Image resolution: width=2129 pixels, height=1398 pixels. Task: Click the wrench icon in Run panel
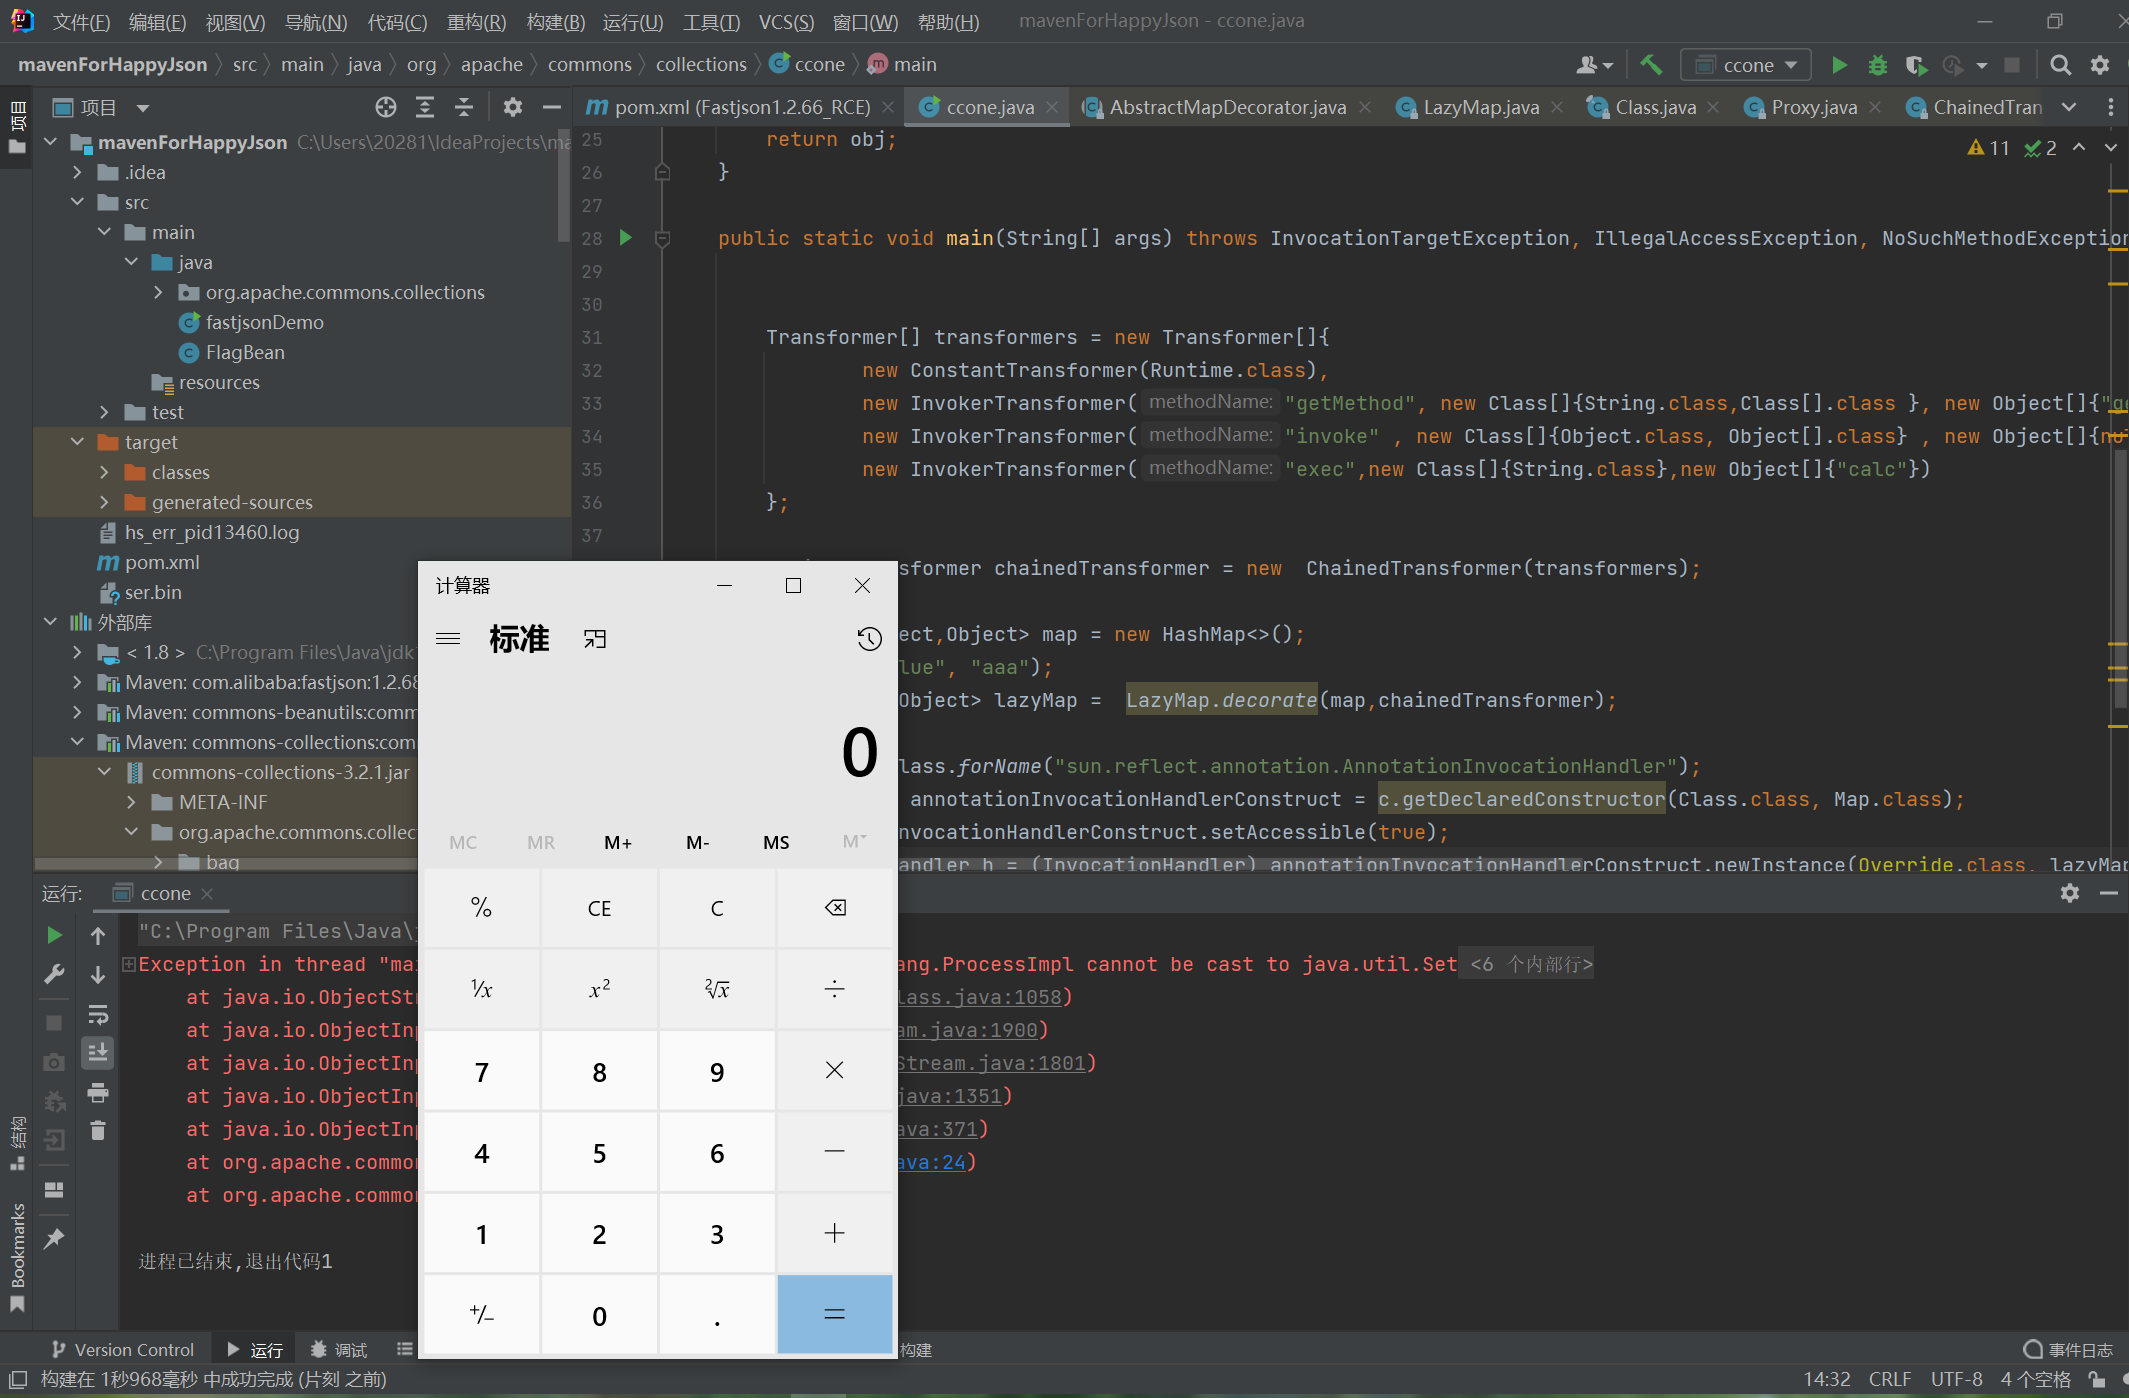point(55,974)
